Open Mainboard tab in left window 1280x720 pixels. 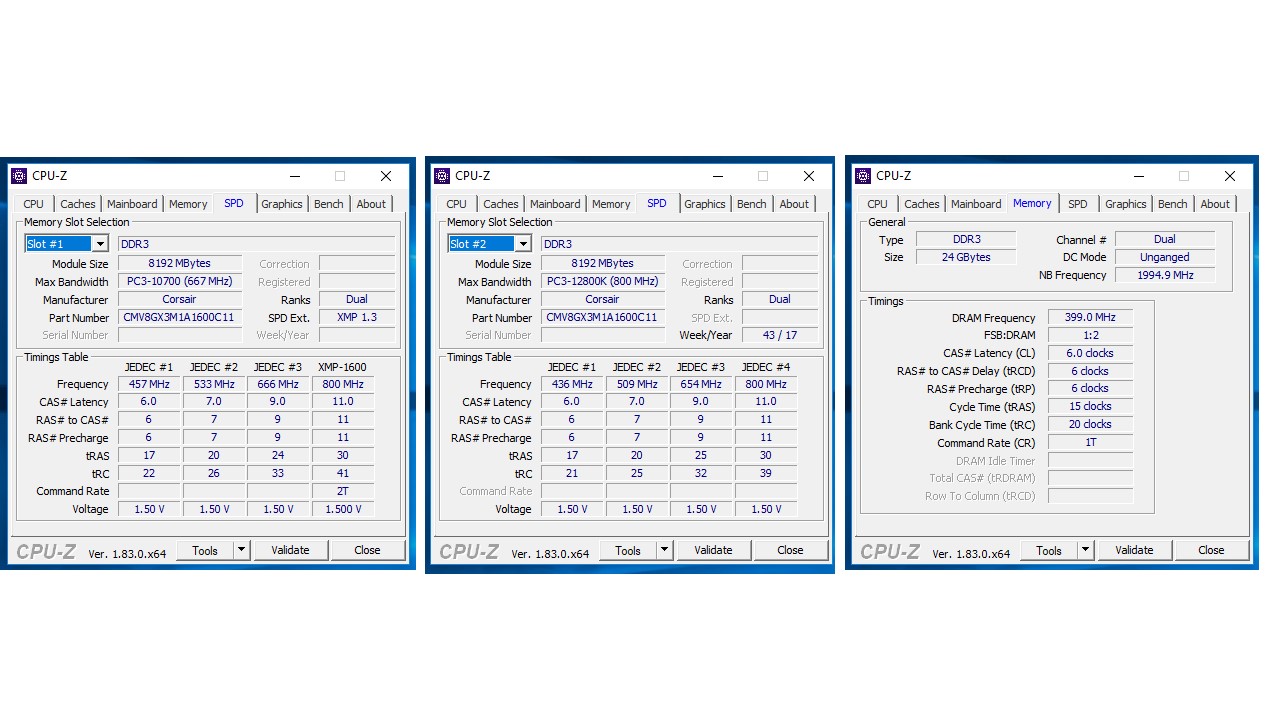[132, 204]
